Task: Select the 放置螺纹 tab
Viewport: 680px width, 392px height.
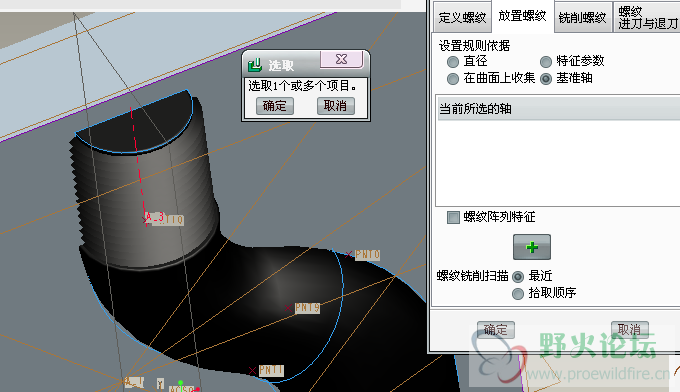Action: coord(523,16)
